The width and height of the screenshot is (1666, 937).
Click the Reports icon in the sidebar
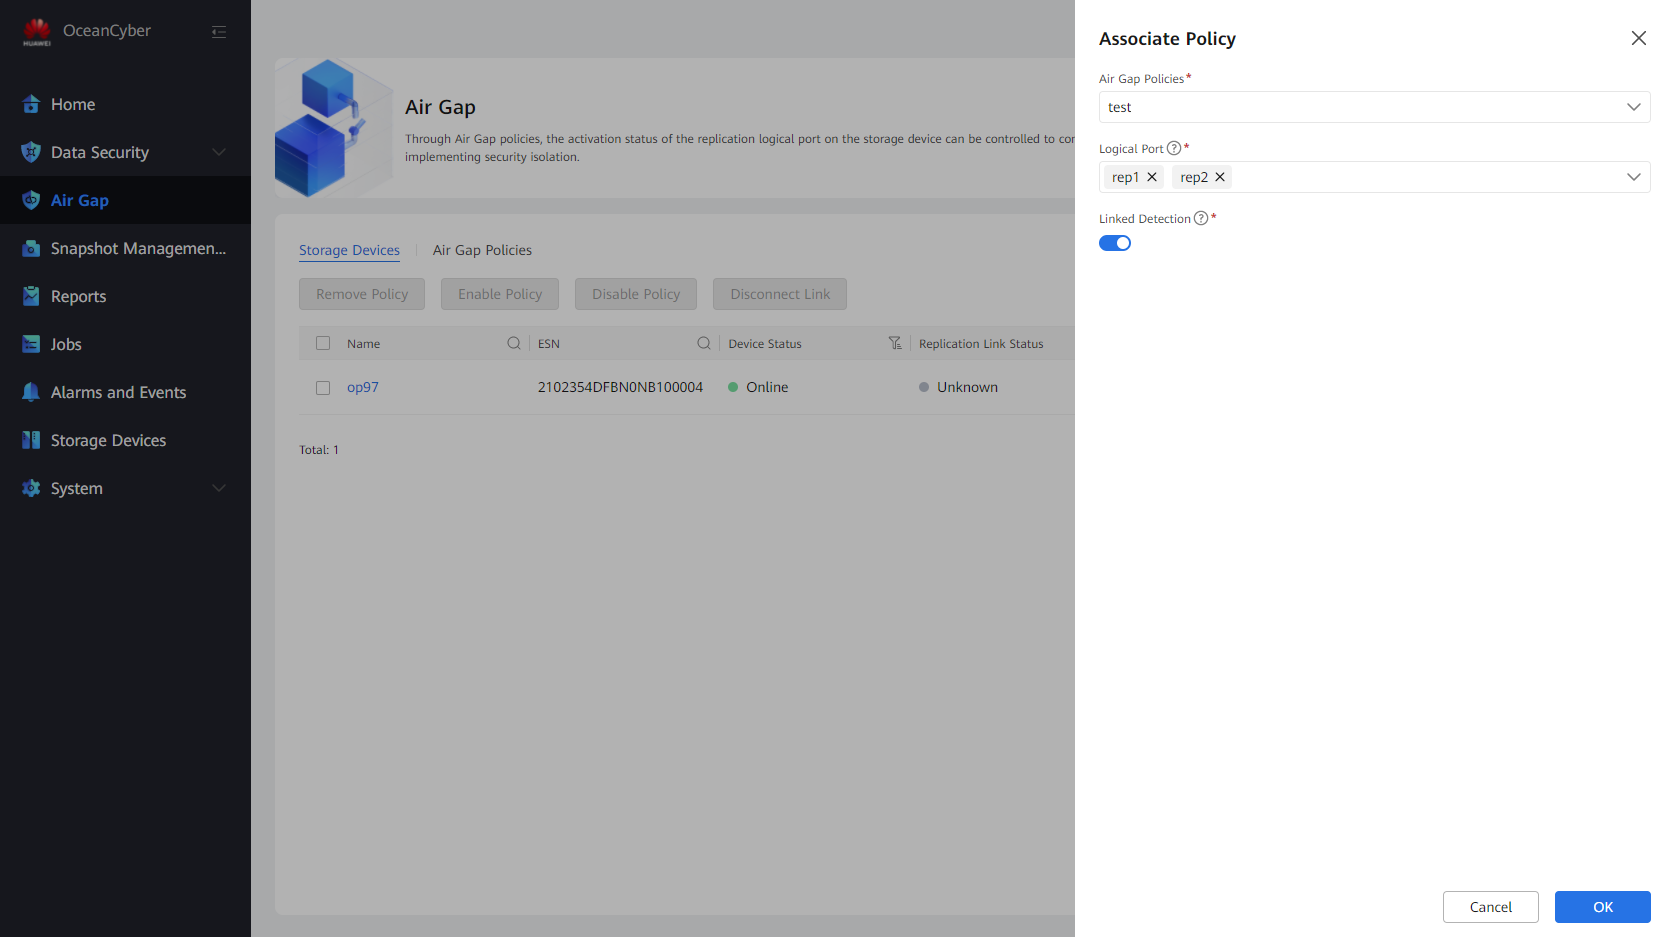tap(31, 296)
